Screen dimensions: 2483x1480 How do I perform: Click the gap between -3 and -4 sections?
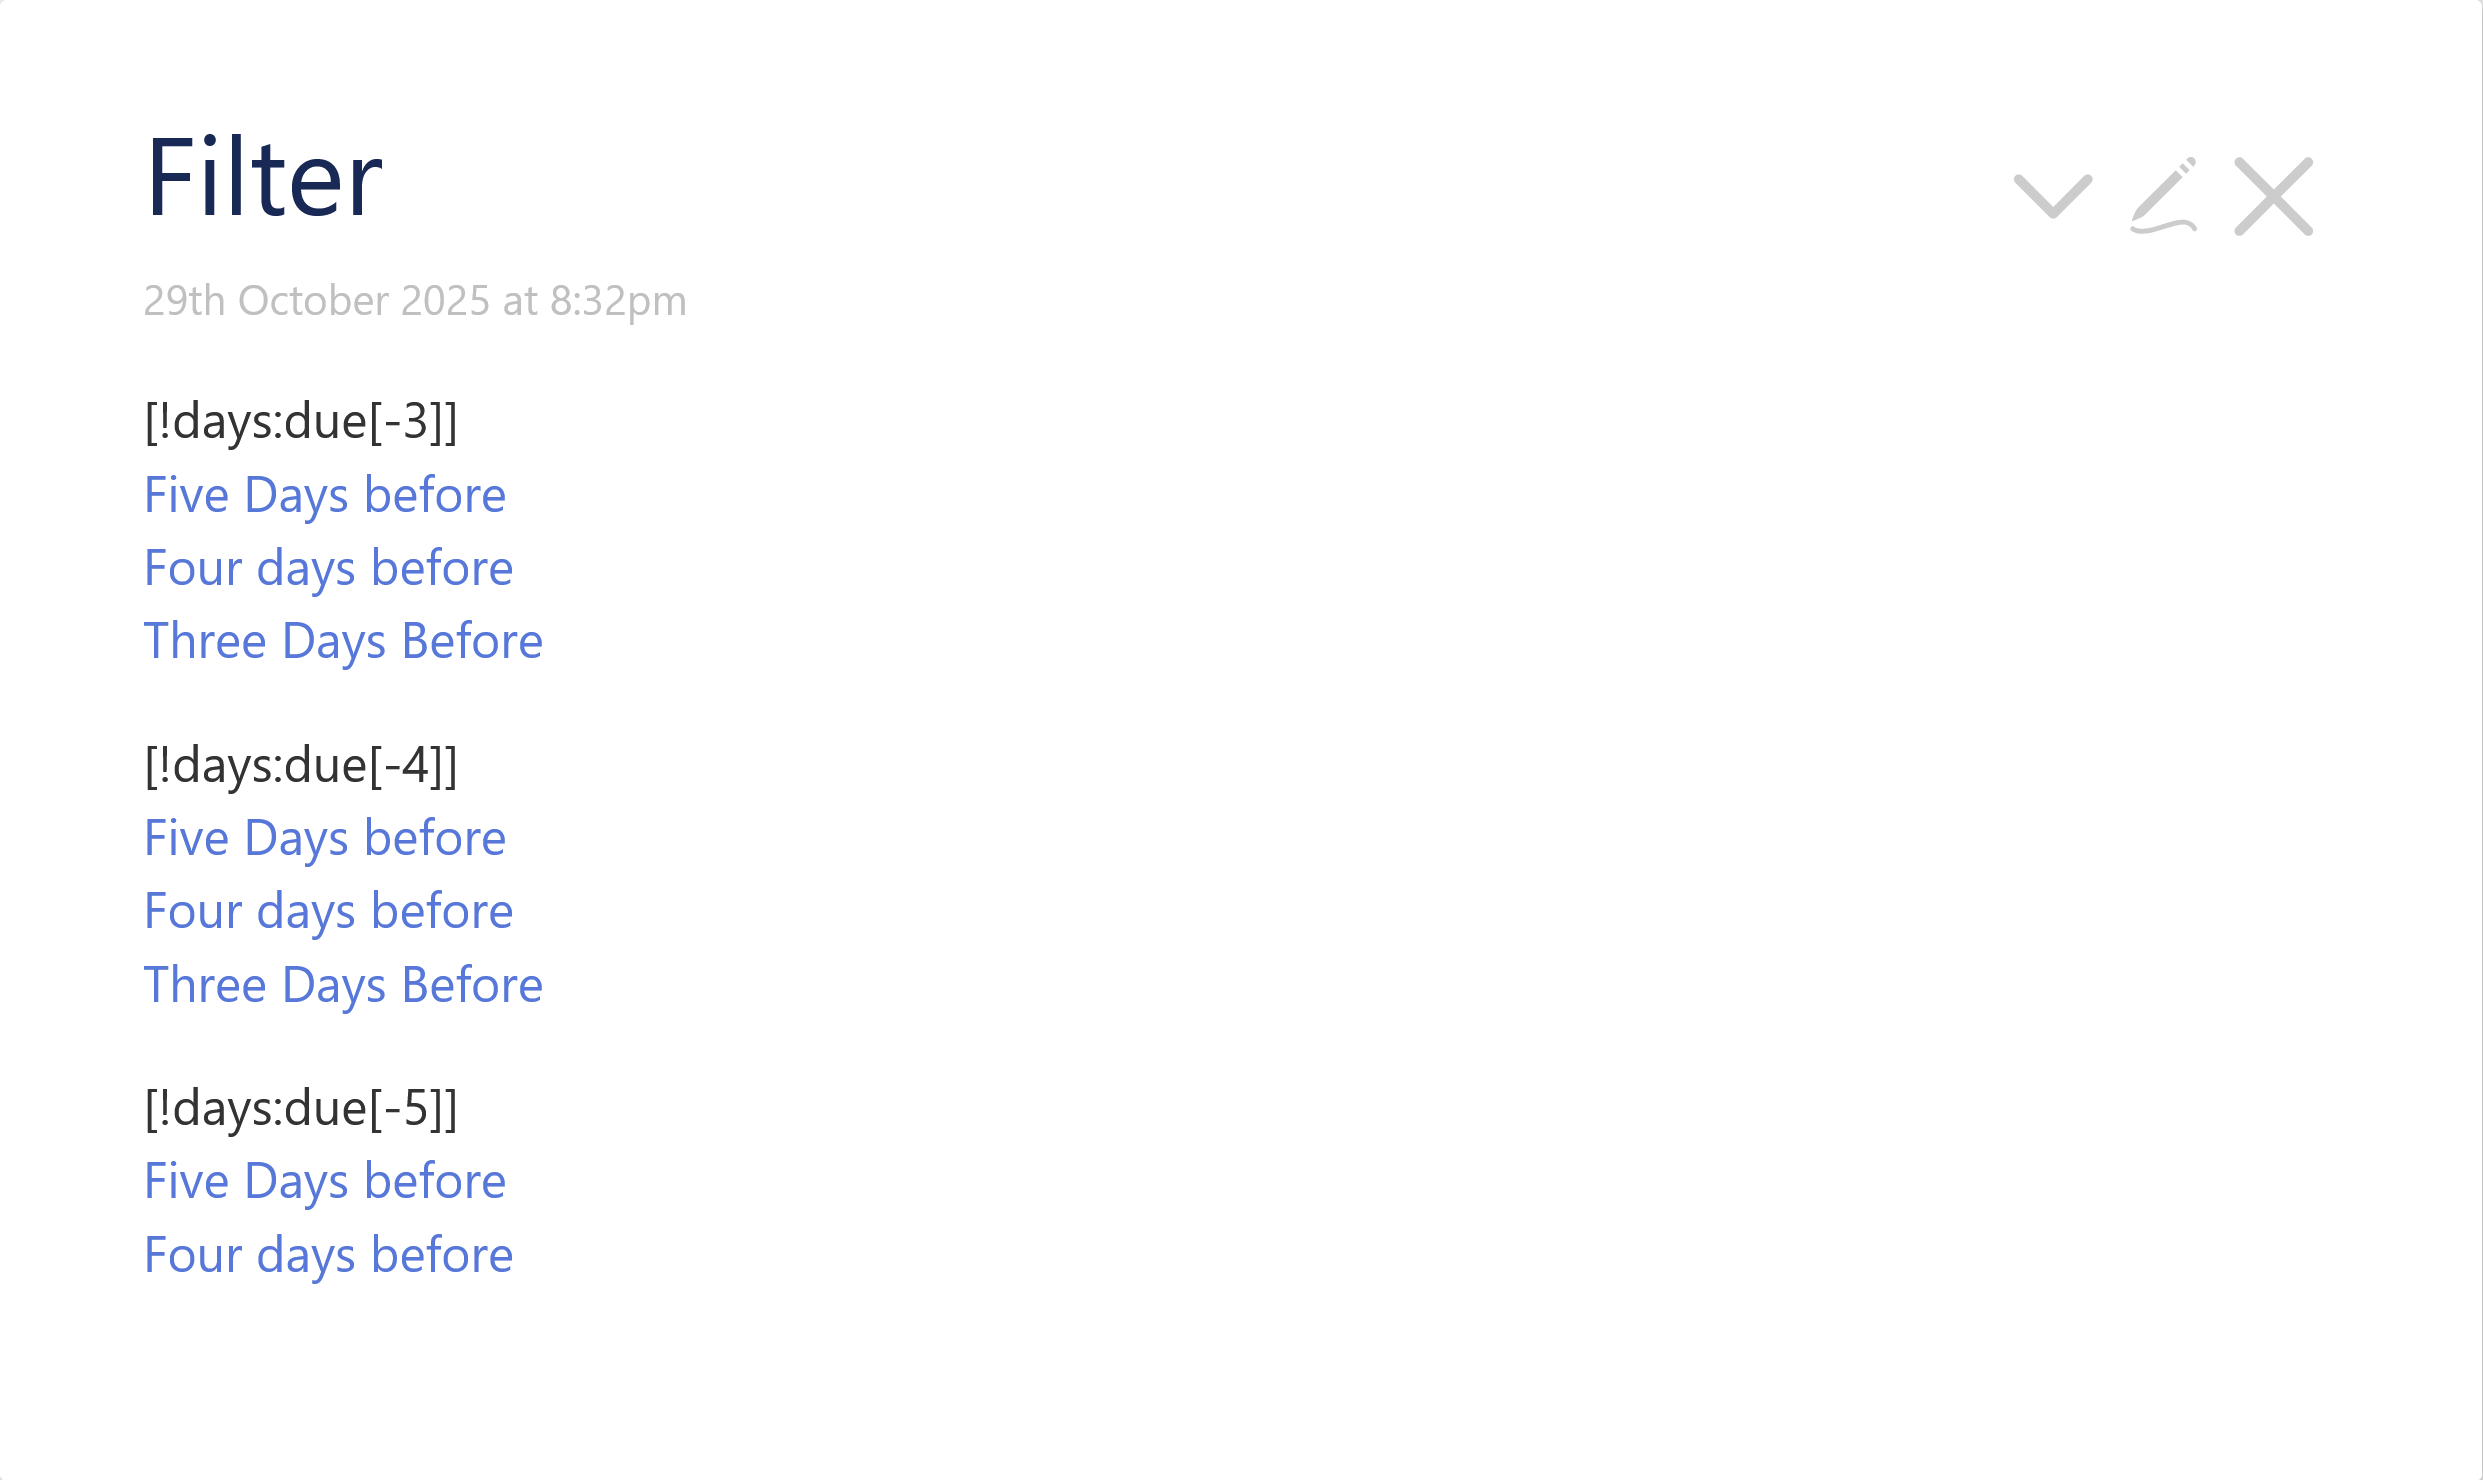click(800, 703)
